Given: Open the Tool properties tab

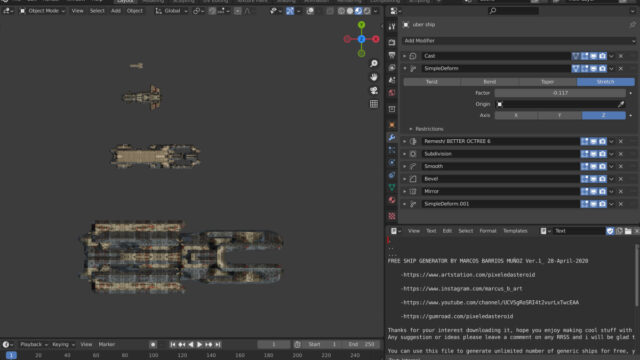Looking at the screenshot, I should 392,27.
